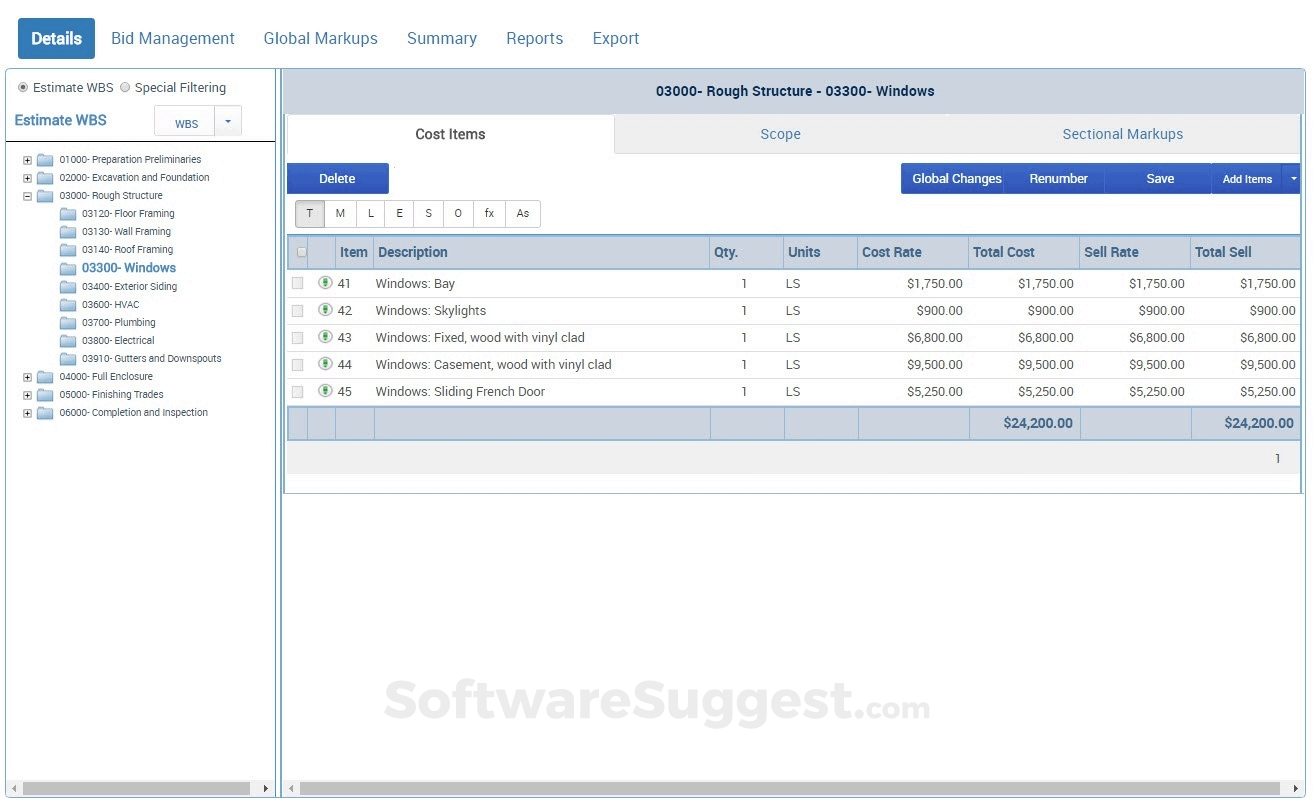The image size is (1313, 798).
Task: Open the WBS dropdown
Action: pos(227,122)
